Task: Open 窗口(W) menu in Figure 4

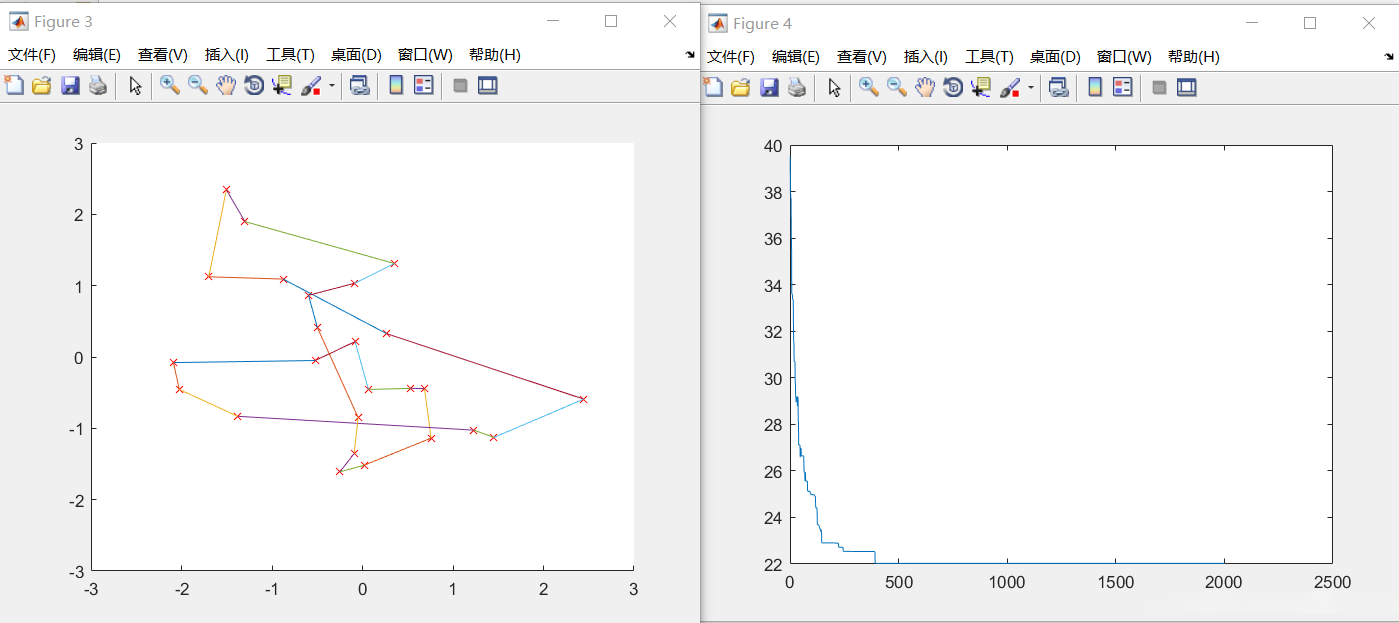Action: click(1124, 57)
